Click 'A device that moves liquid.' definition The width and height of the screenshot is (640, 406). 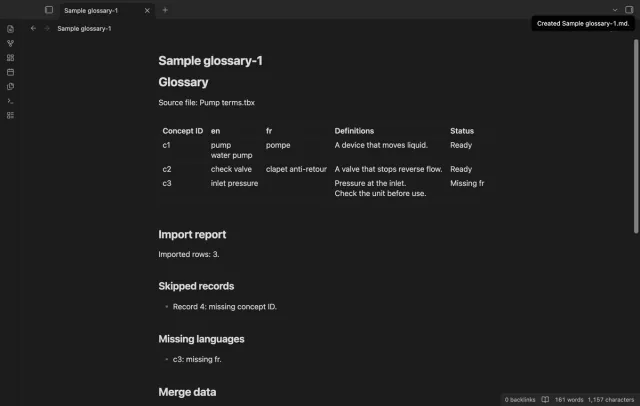coord(381,145)
